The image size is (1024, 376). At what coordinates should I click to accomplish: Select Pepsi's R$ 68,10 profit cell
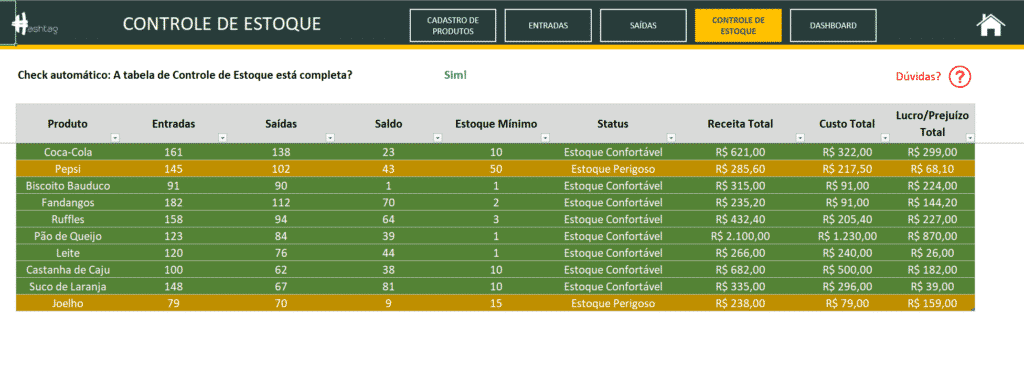(933, 168)
